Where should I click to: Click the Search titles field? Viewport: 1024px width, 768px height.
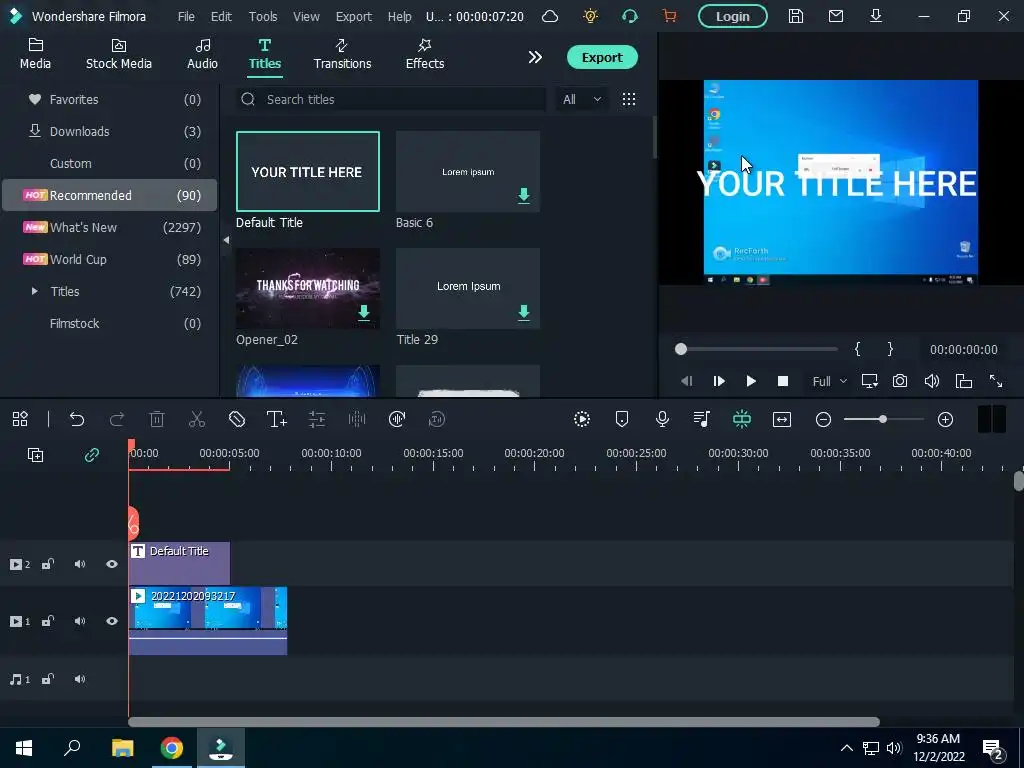pos(391,99)
